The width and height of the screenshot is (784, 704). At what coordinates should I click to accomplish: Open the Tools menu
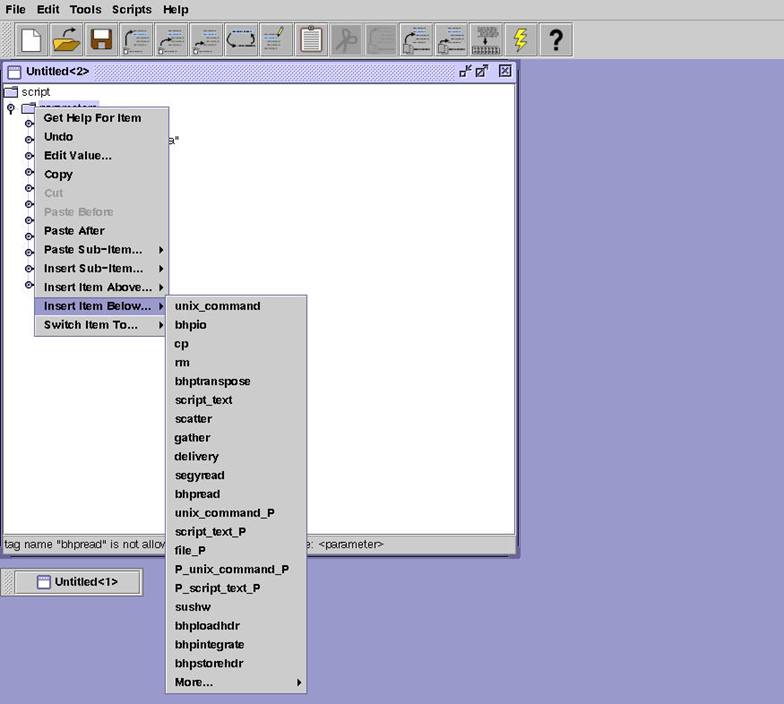click(x=86, y=10)
